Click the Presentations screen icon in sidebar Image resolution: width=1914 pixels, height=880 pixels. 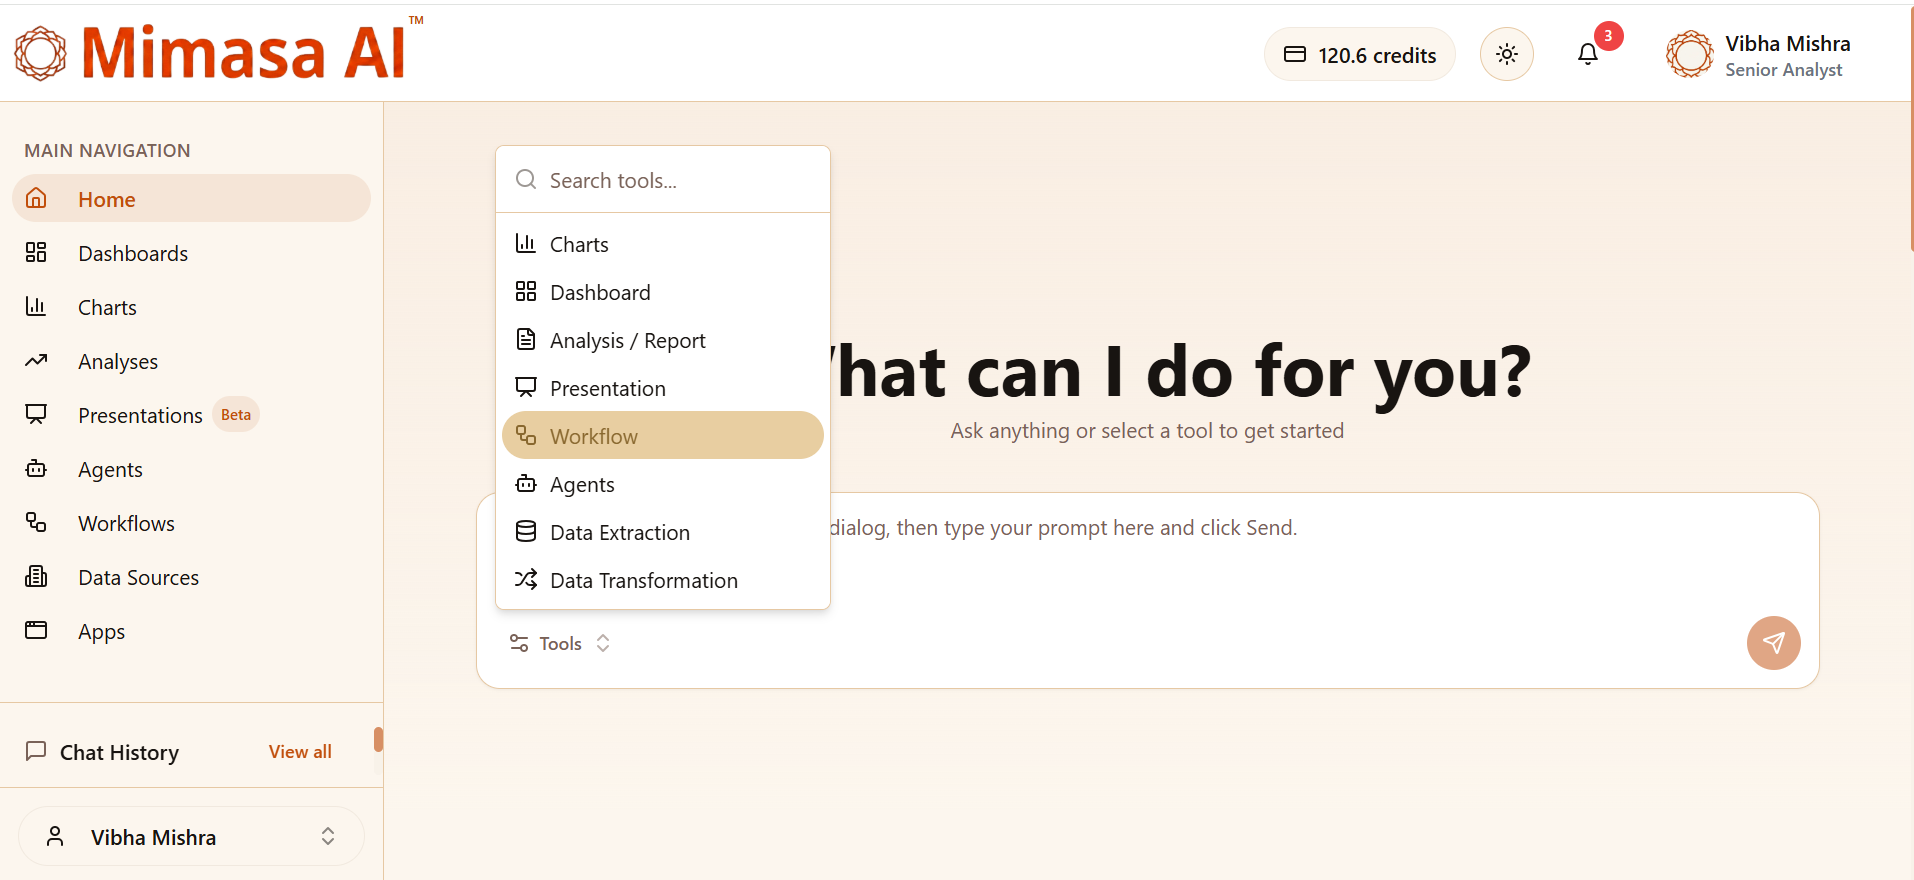(36, 414)
